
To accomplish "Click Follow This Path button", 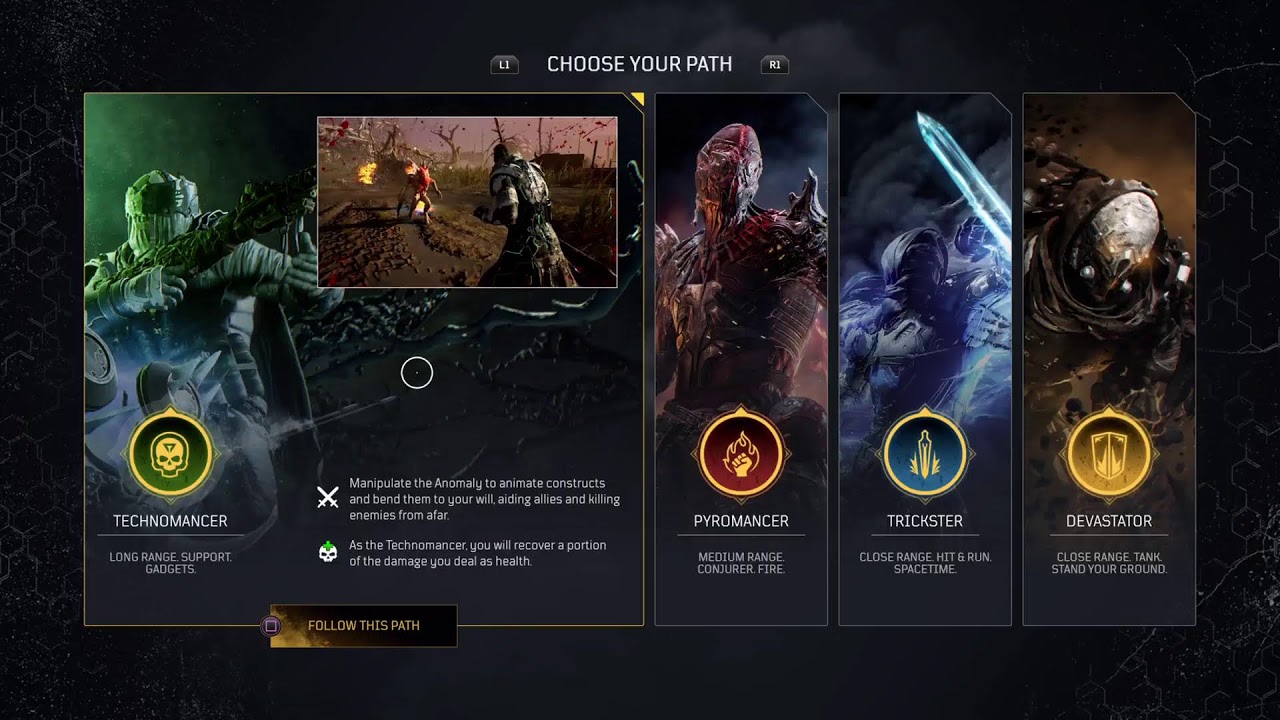I will tap(364, 626).
